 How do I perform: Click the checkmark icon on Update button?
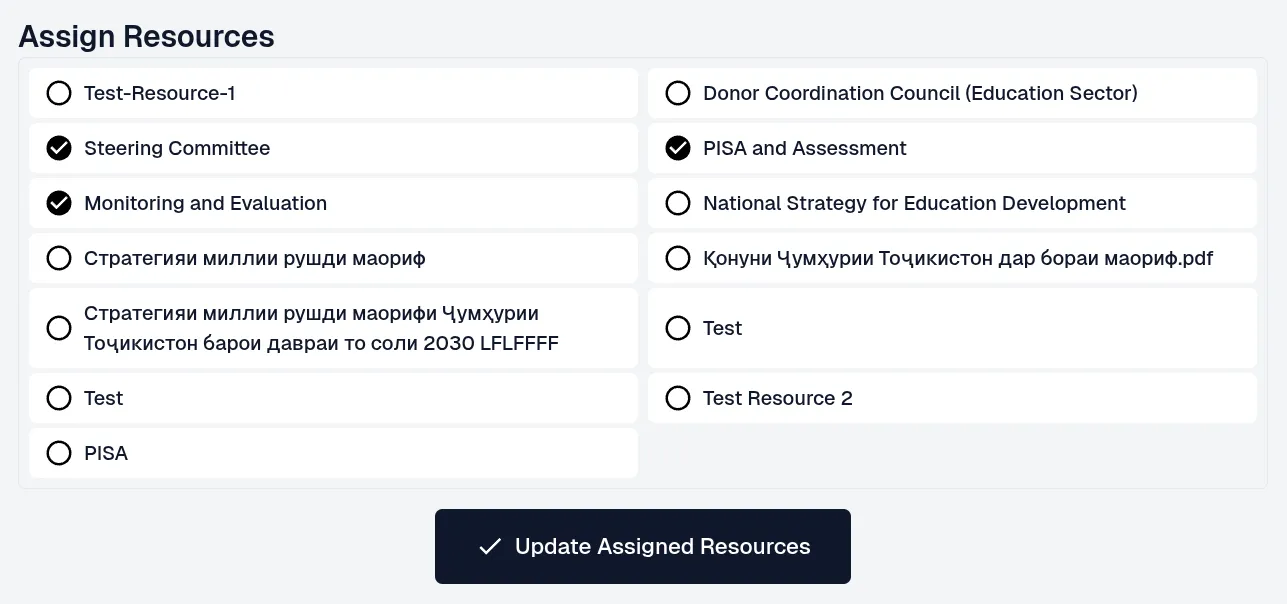(490, 546)
